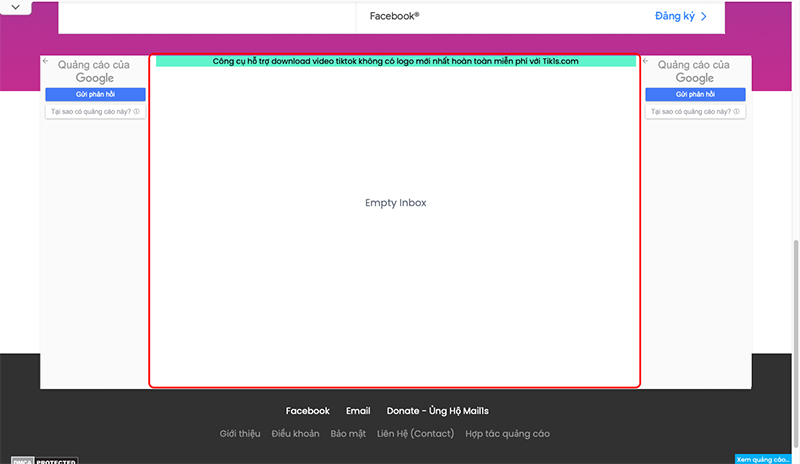Click the DMCA Protected badge
The image size is (800, 464).
coord(44,460)
